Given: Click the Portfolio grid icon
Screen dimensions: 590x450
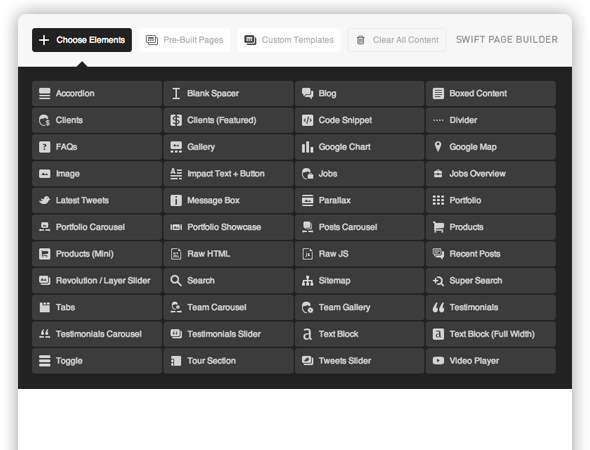Looking at the screenshot, I should 438,200.
